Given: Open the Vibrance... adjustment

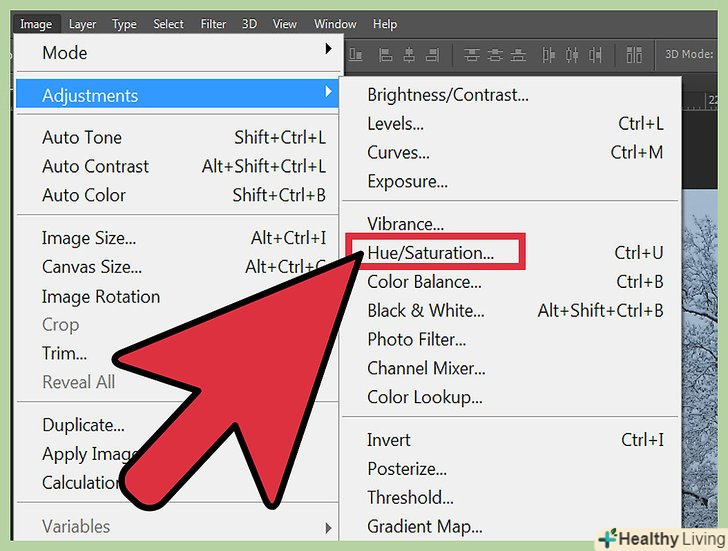Looking at the screenshot, I should coord(511,224).
